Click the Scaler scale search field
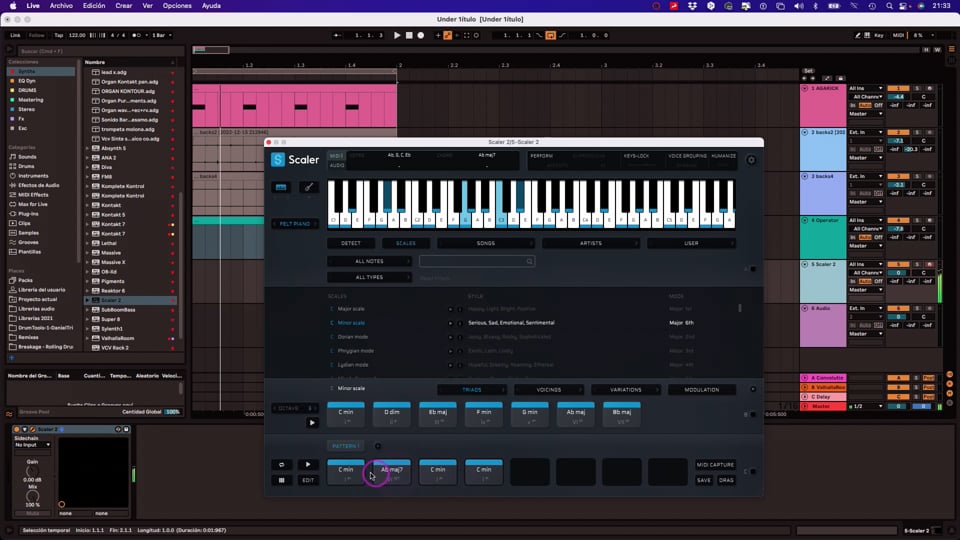Viewport: 960px width, 540px height. pos(477,261)
